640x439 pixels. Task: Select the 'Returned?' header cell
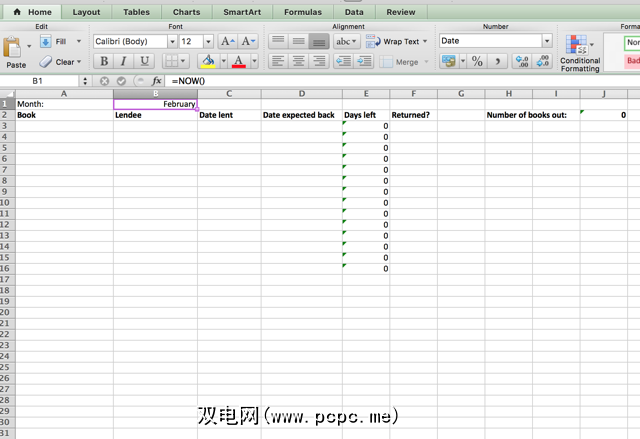[413, 115]
